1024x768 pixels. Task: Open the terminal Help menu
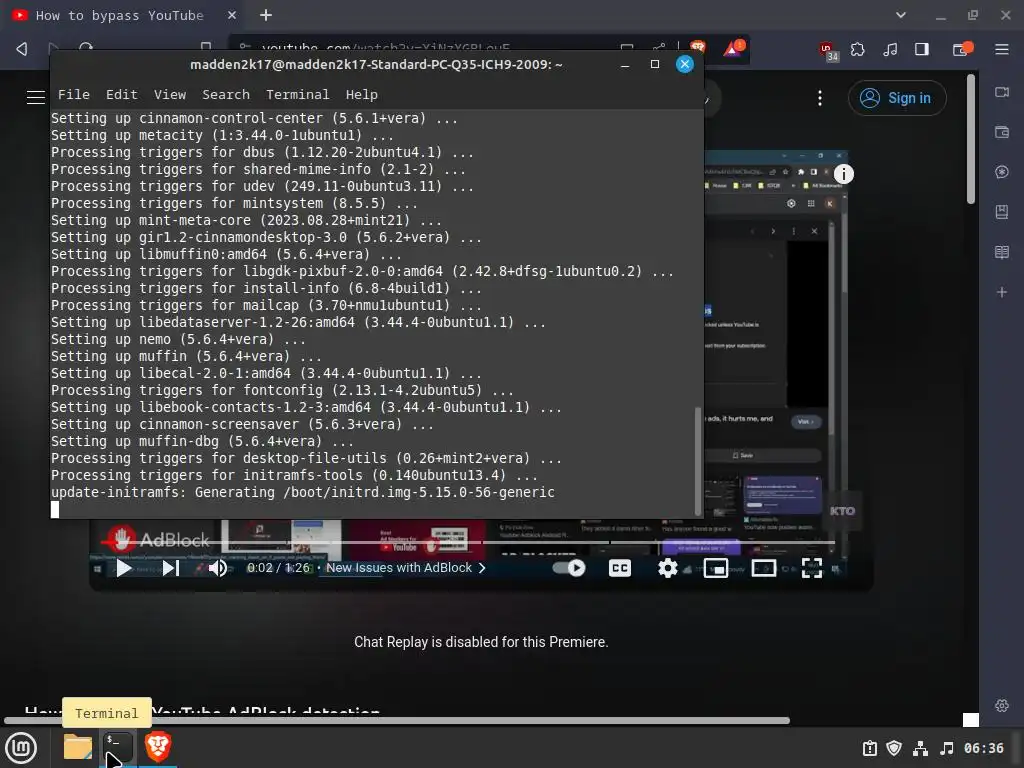[x=361, y=95]
